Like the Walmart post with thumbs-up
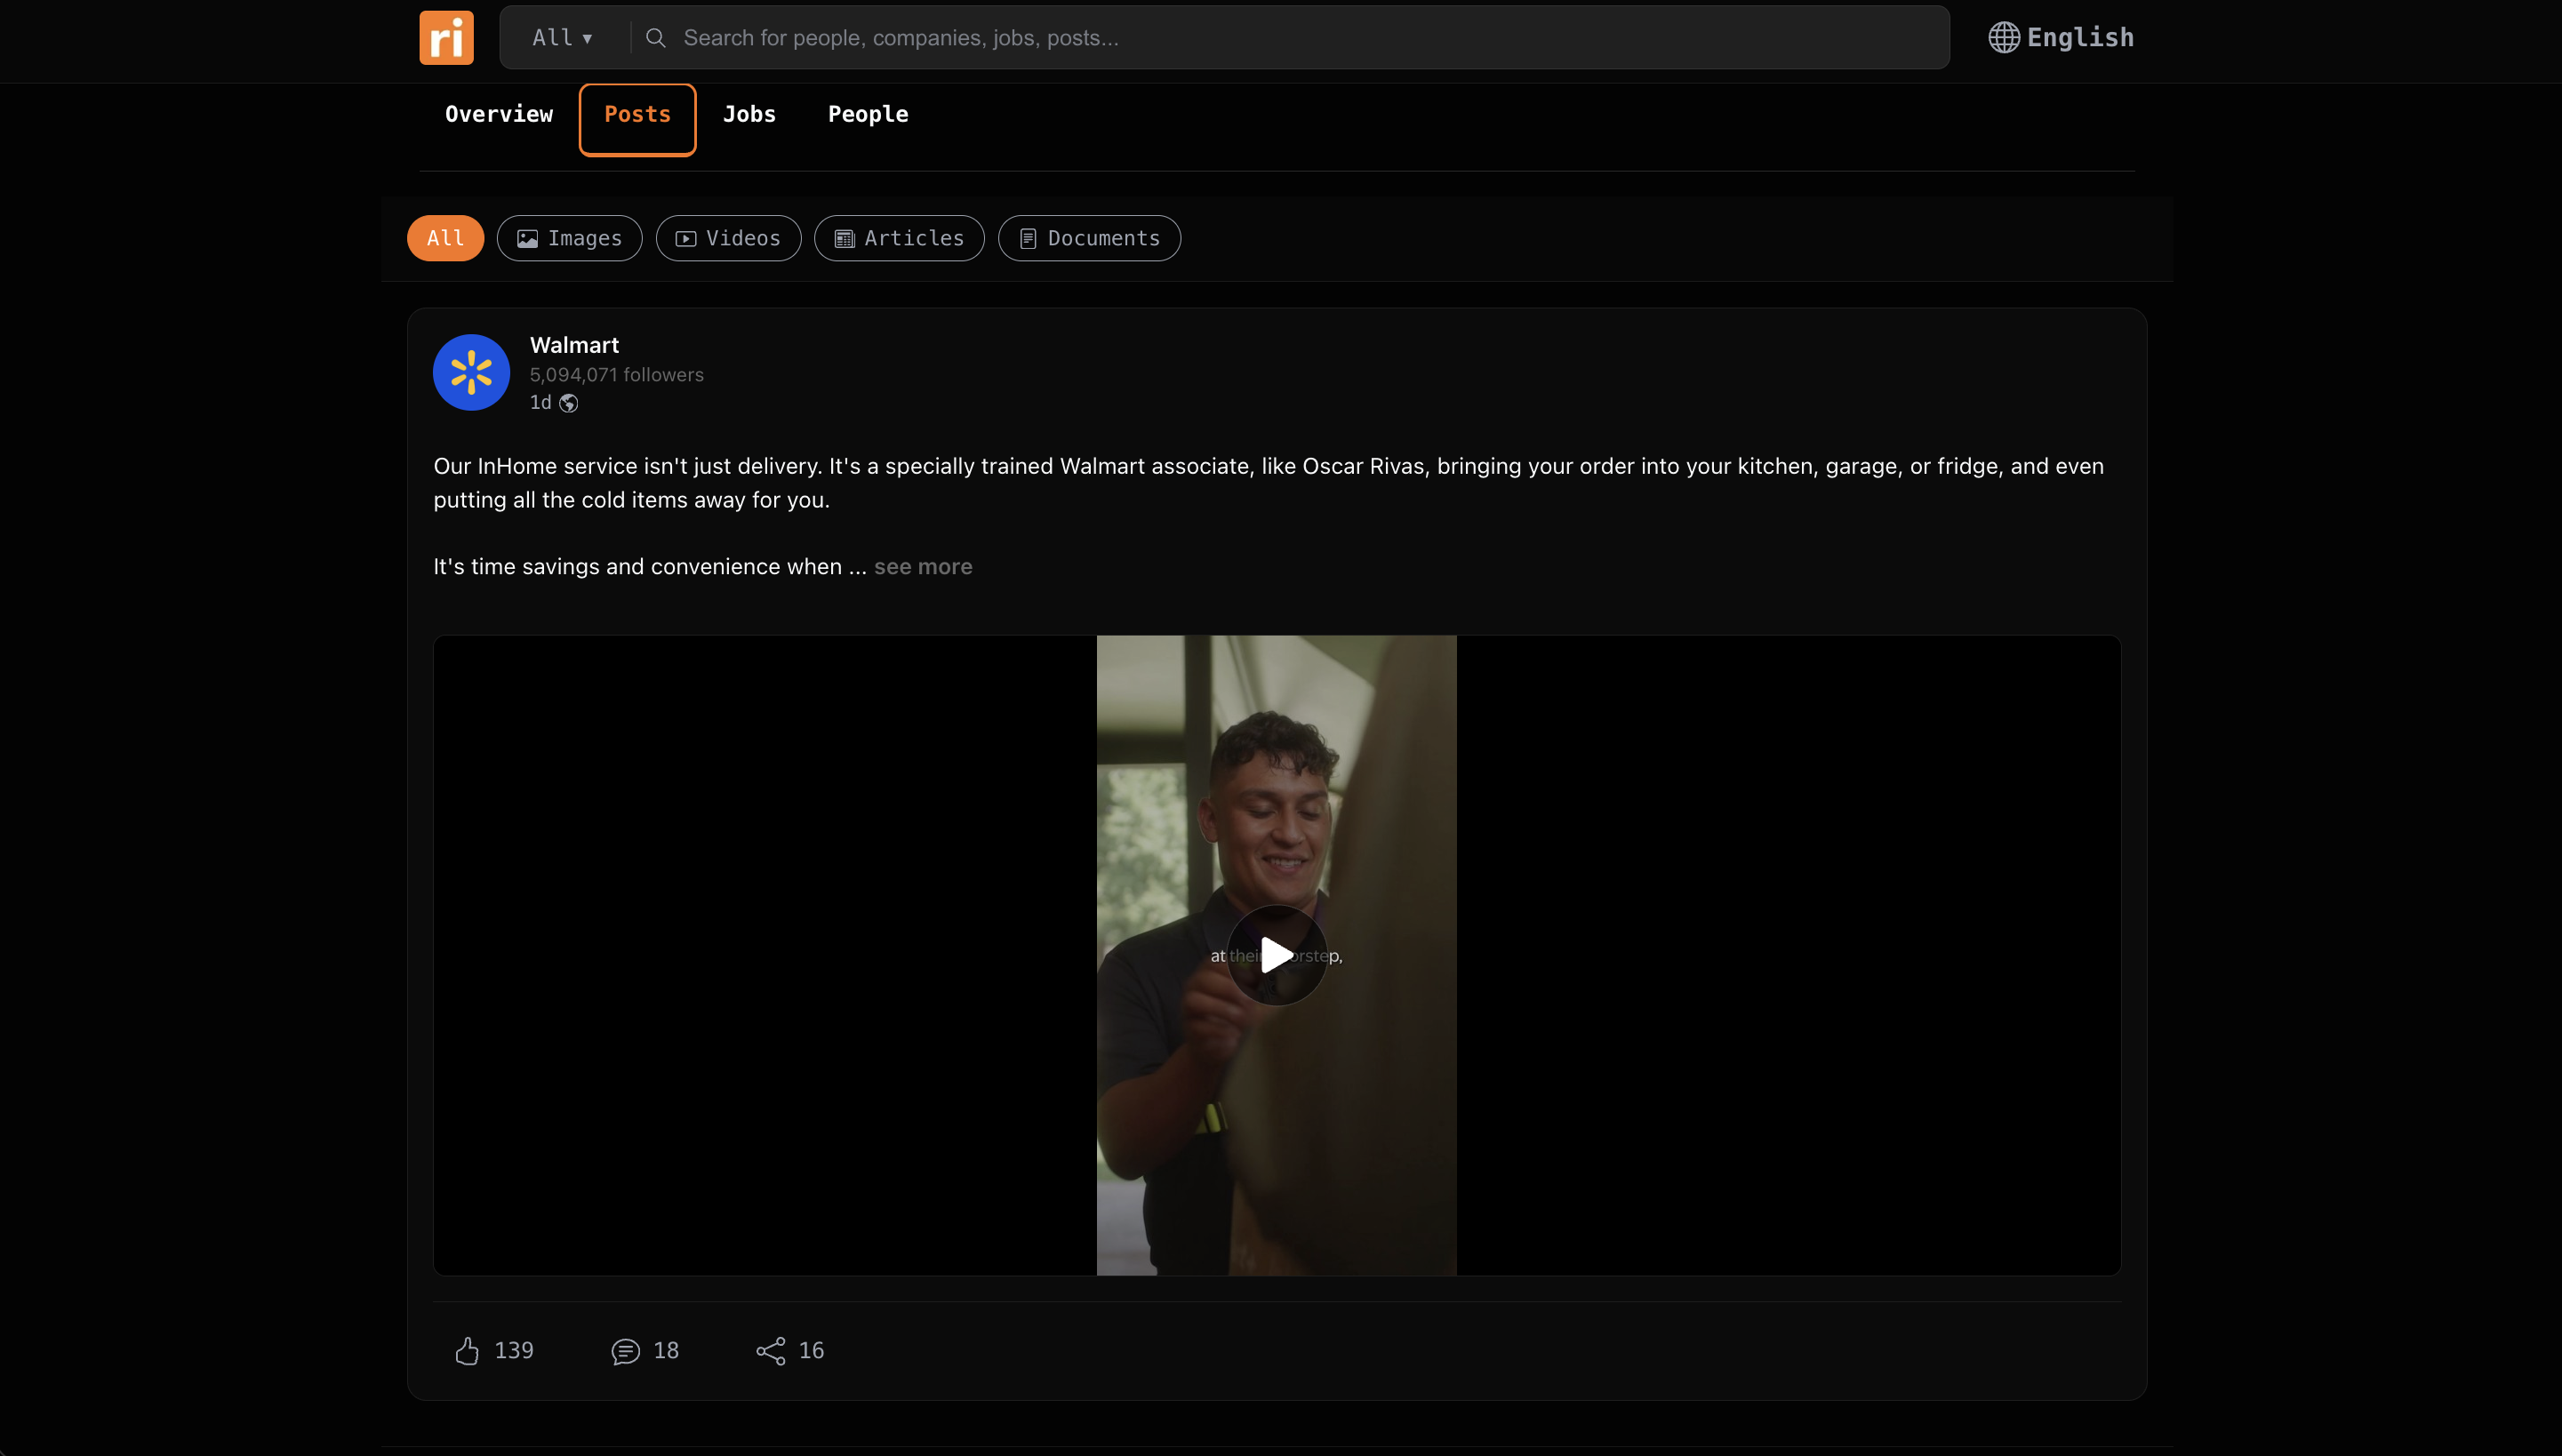 467,1351
